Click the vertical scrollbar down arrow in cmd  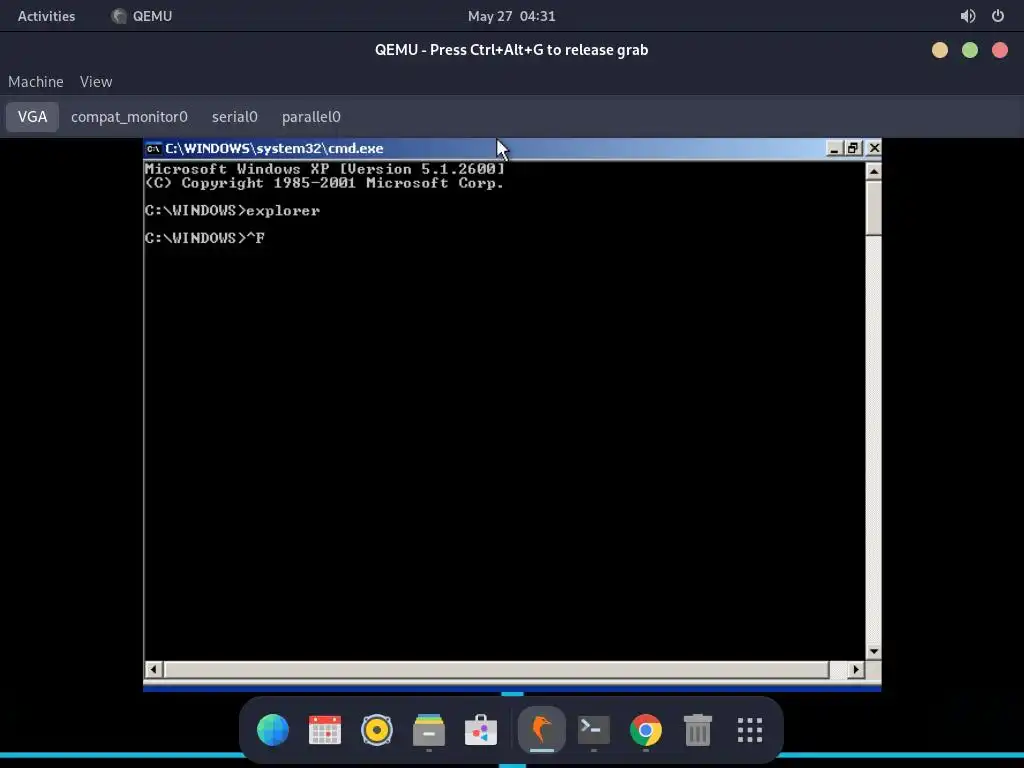click(874, 652)
